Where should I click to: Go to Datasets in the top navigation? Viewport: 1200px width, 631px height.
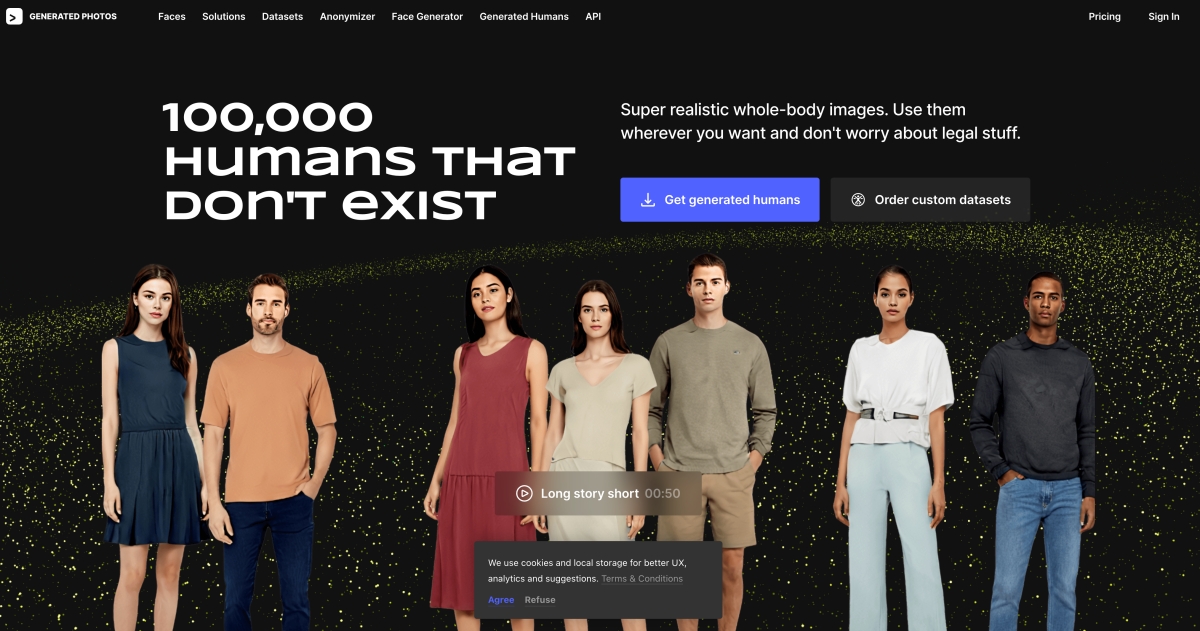click(283, 17)
